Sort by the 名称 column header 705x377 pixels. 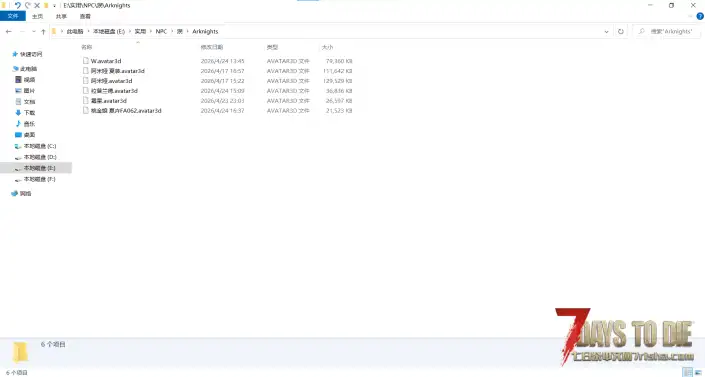click(x=87, y=47)
